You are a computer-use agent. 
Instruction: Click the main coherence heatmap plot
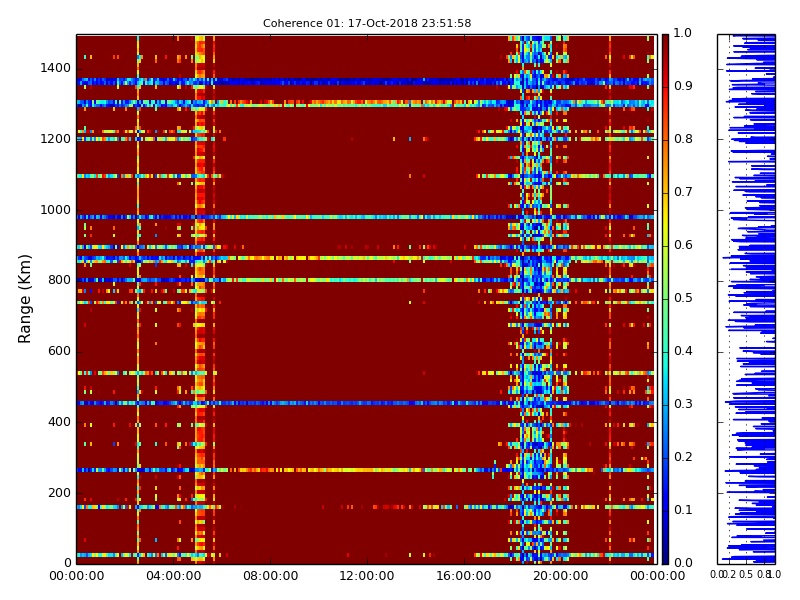366,299
